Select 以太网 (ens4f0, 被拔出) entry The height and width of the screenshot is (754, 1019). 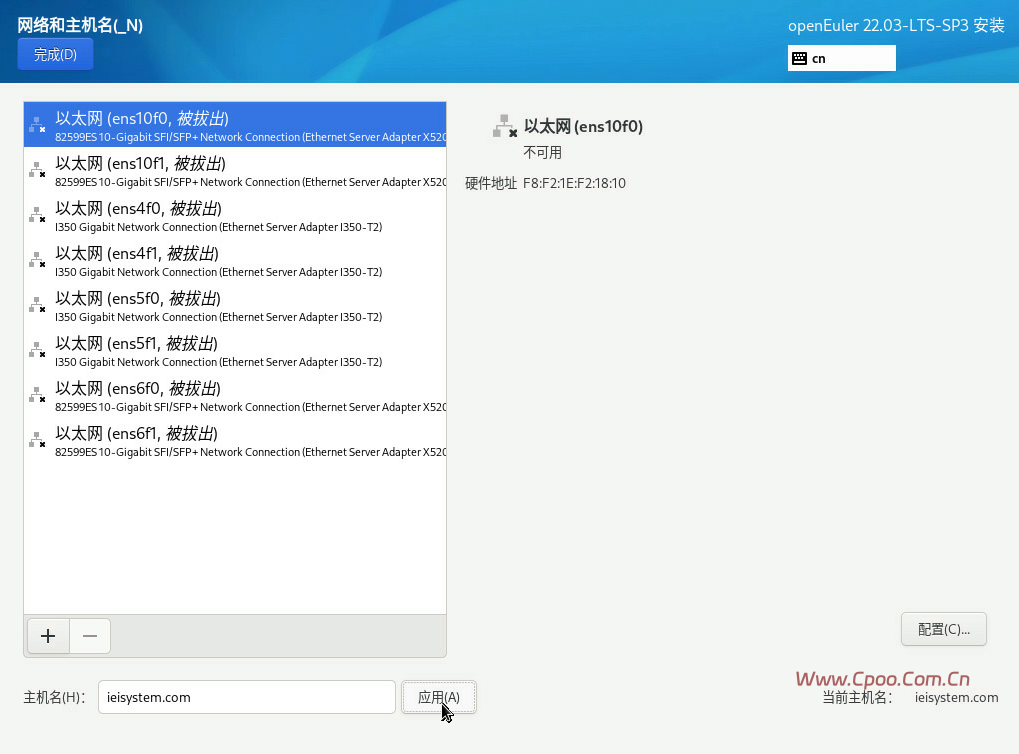click(x=235, y=214)
